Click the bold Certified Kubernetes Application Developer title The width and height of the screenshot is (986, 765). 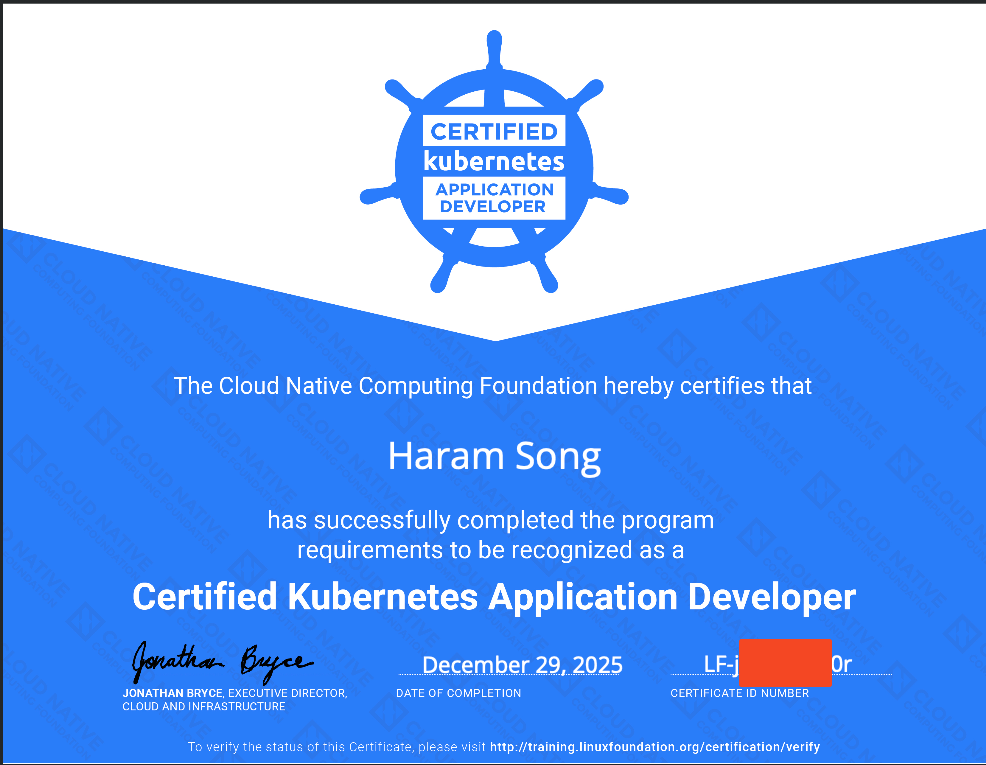pyautogui.click(x=494, y=597)
